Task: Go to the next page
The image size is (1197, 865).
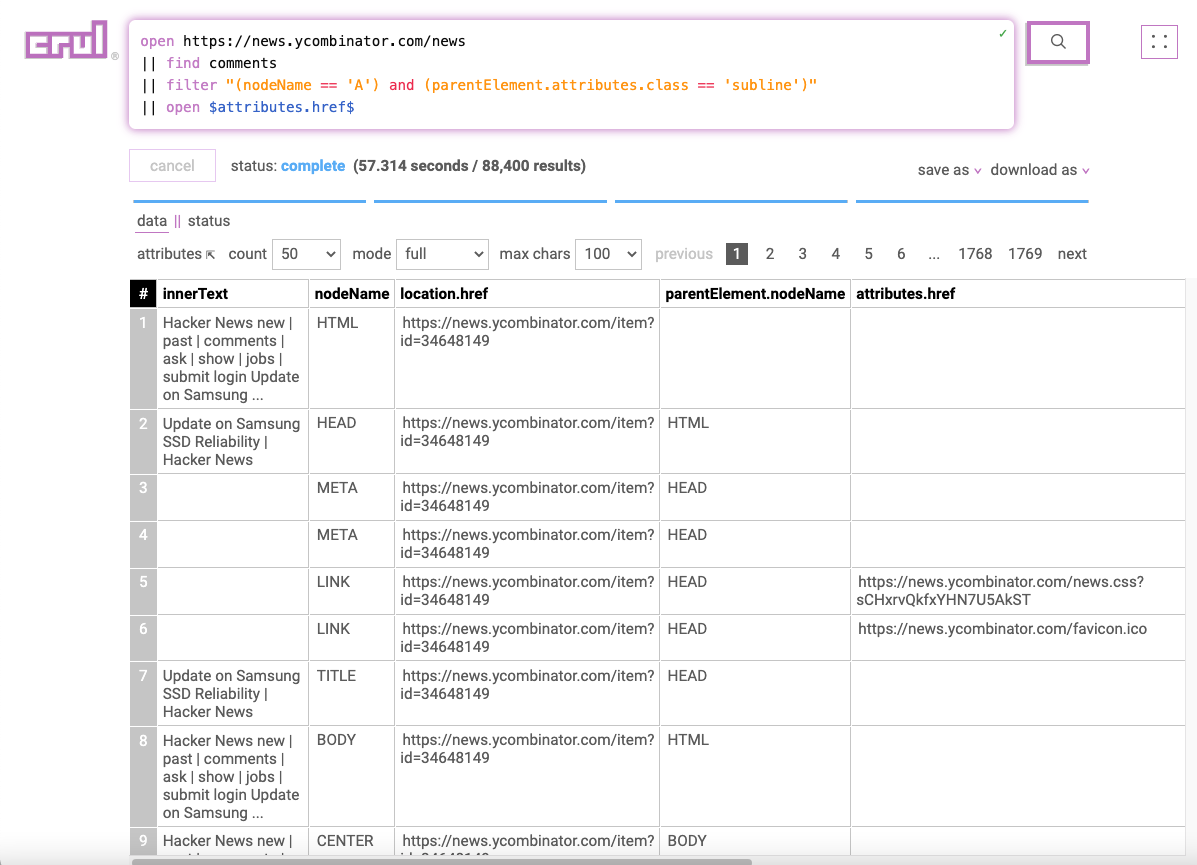Action: pos(1072,254)
